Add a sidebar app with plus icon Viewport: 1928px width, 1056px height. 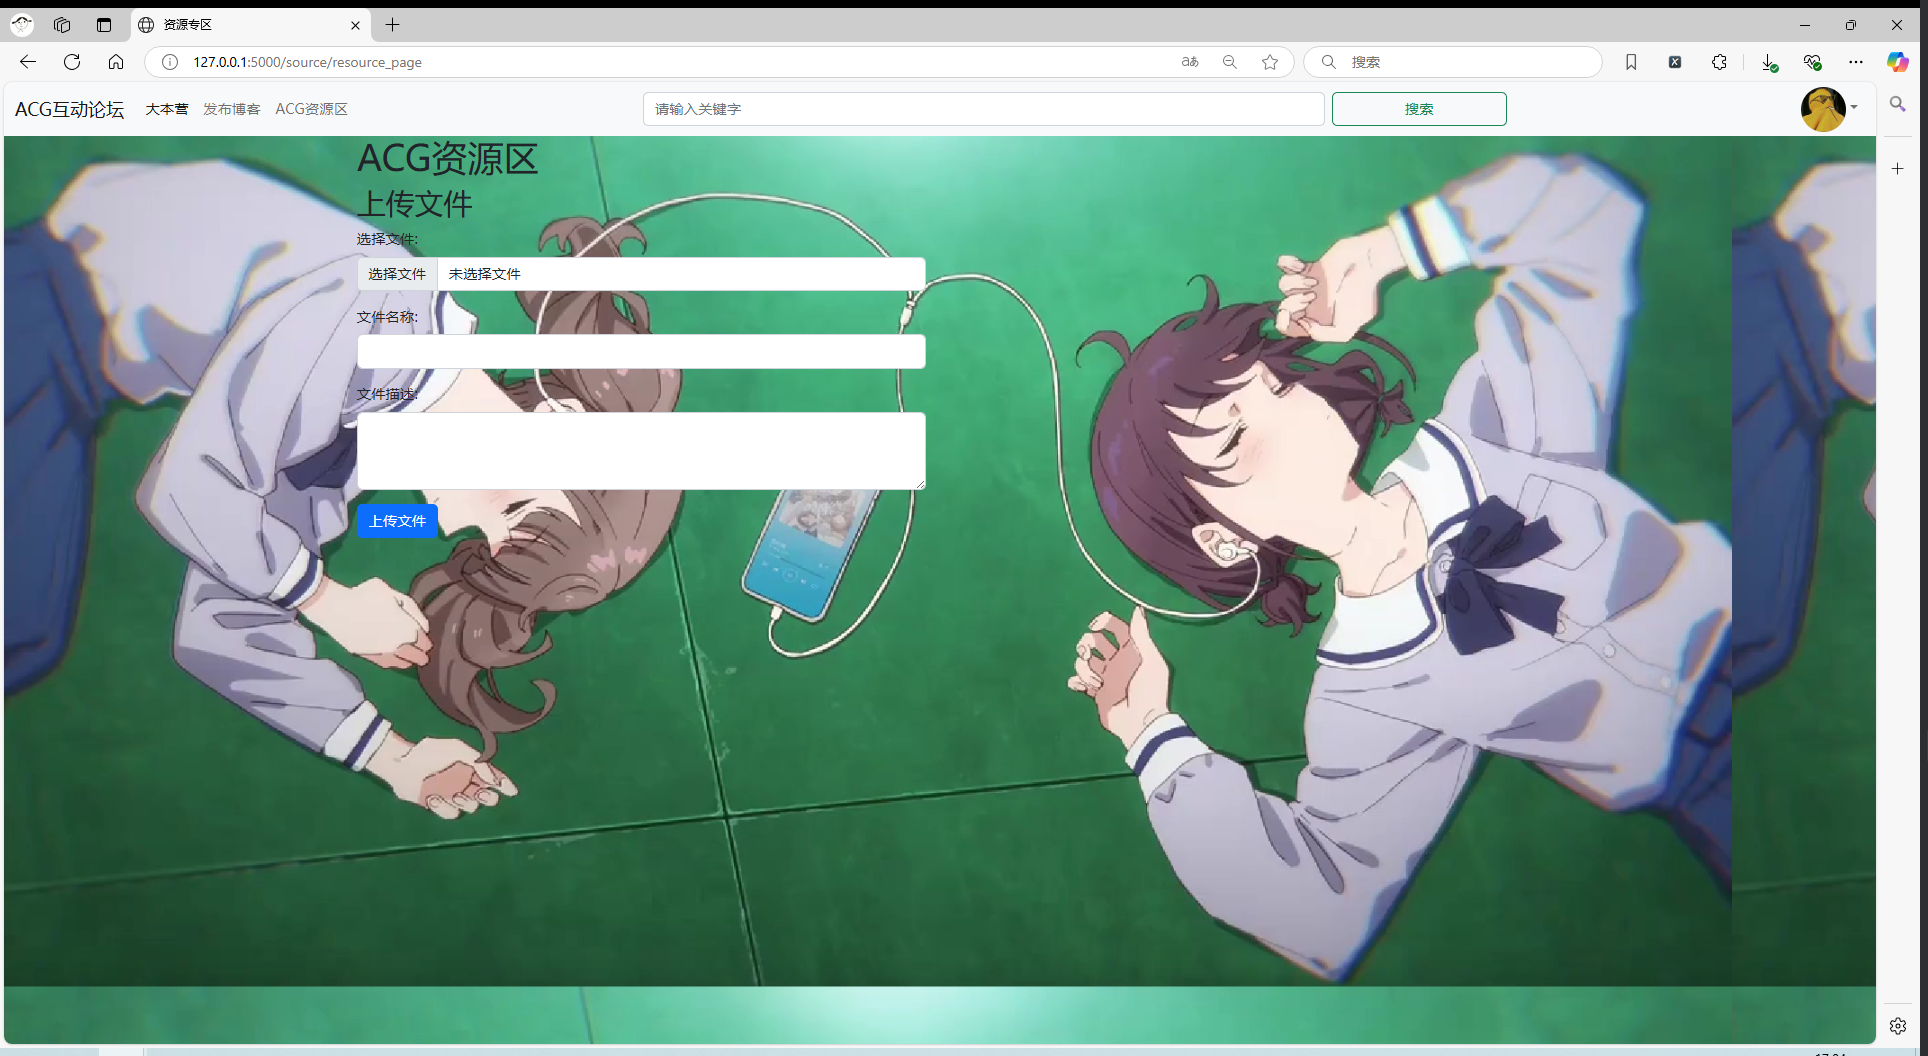(1897, 169)
